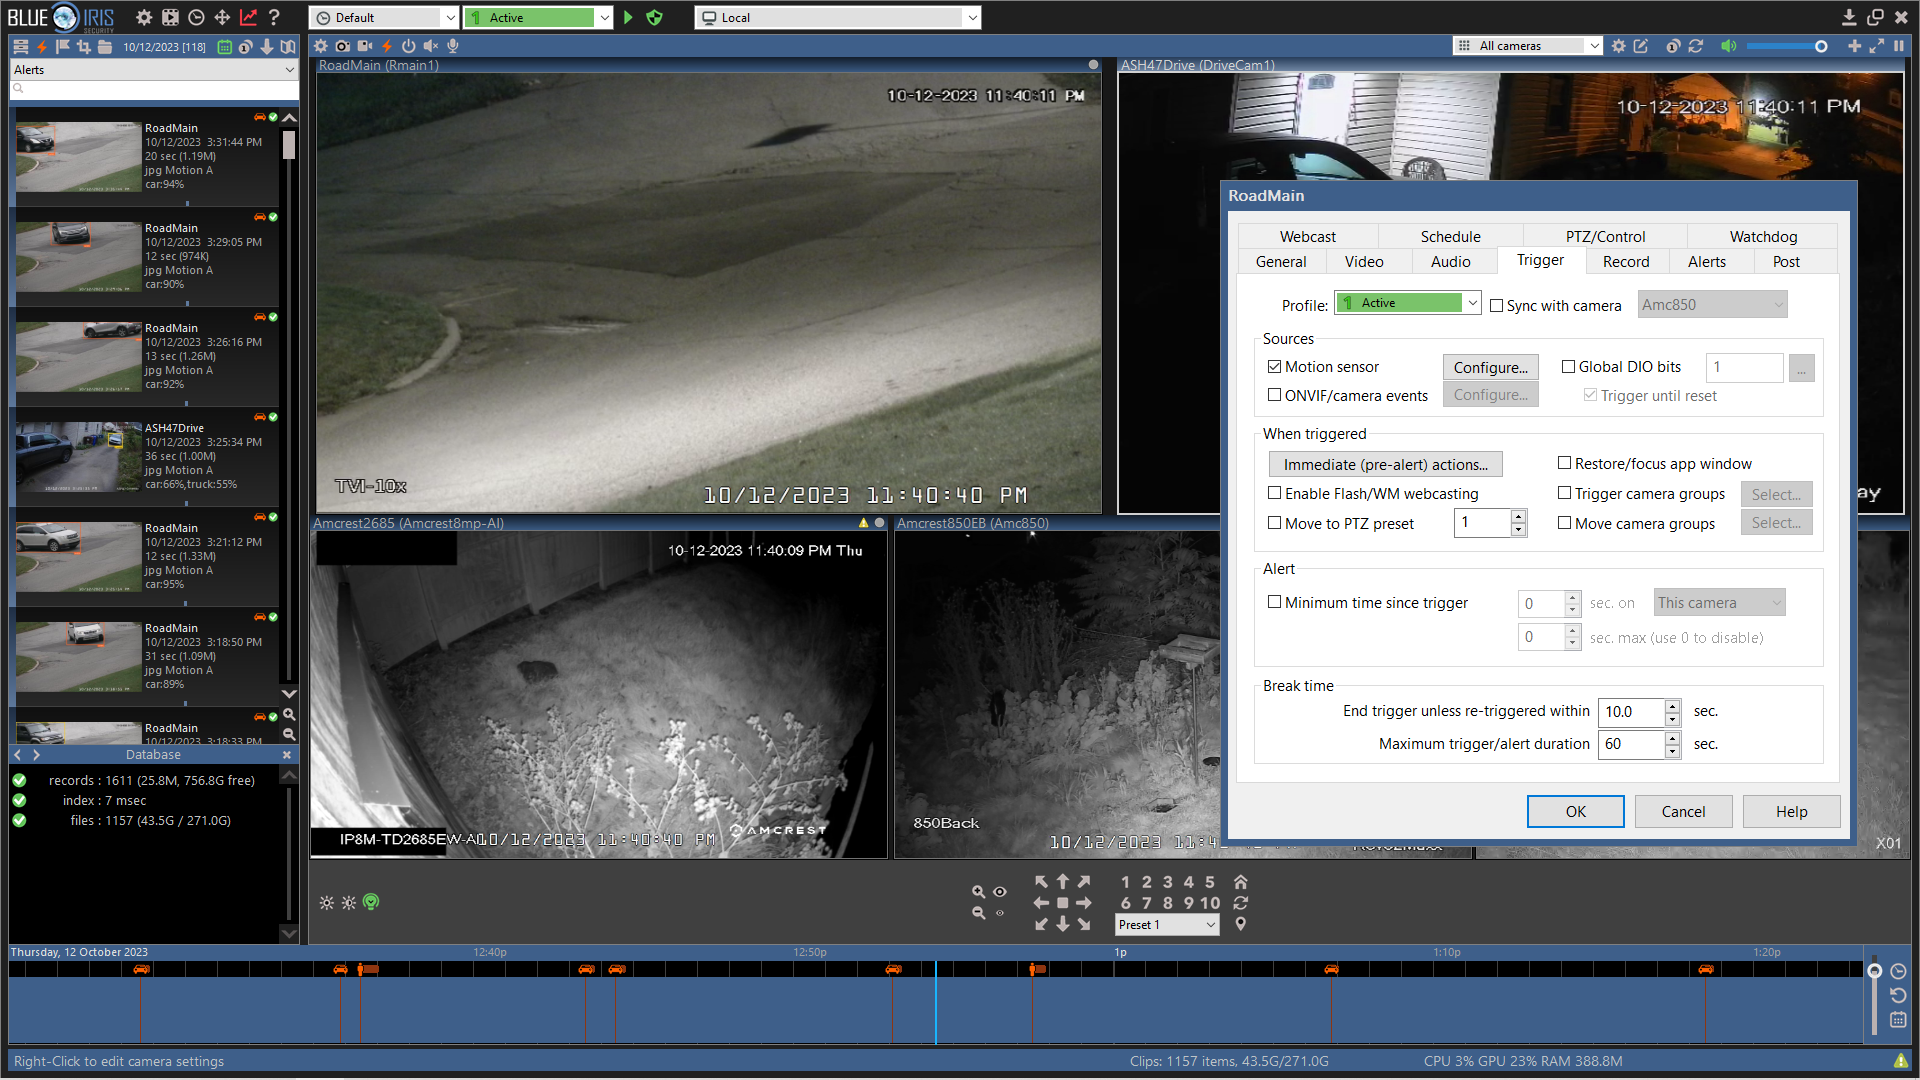Image resolution: width=1920 pixels, height=1080 pixels.
Task: Start manual video recording icon
Action: [x=365, y=46]
